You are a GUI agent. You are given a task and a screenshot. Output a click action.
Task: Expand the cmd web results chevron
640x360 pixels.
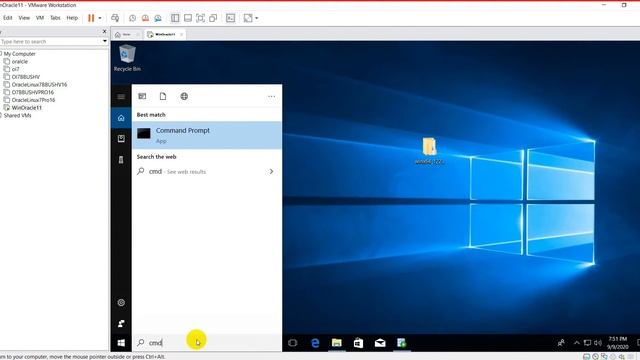271,171
